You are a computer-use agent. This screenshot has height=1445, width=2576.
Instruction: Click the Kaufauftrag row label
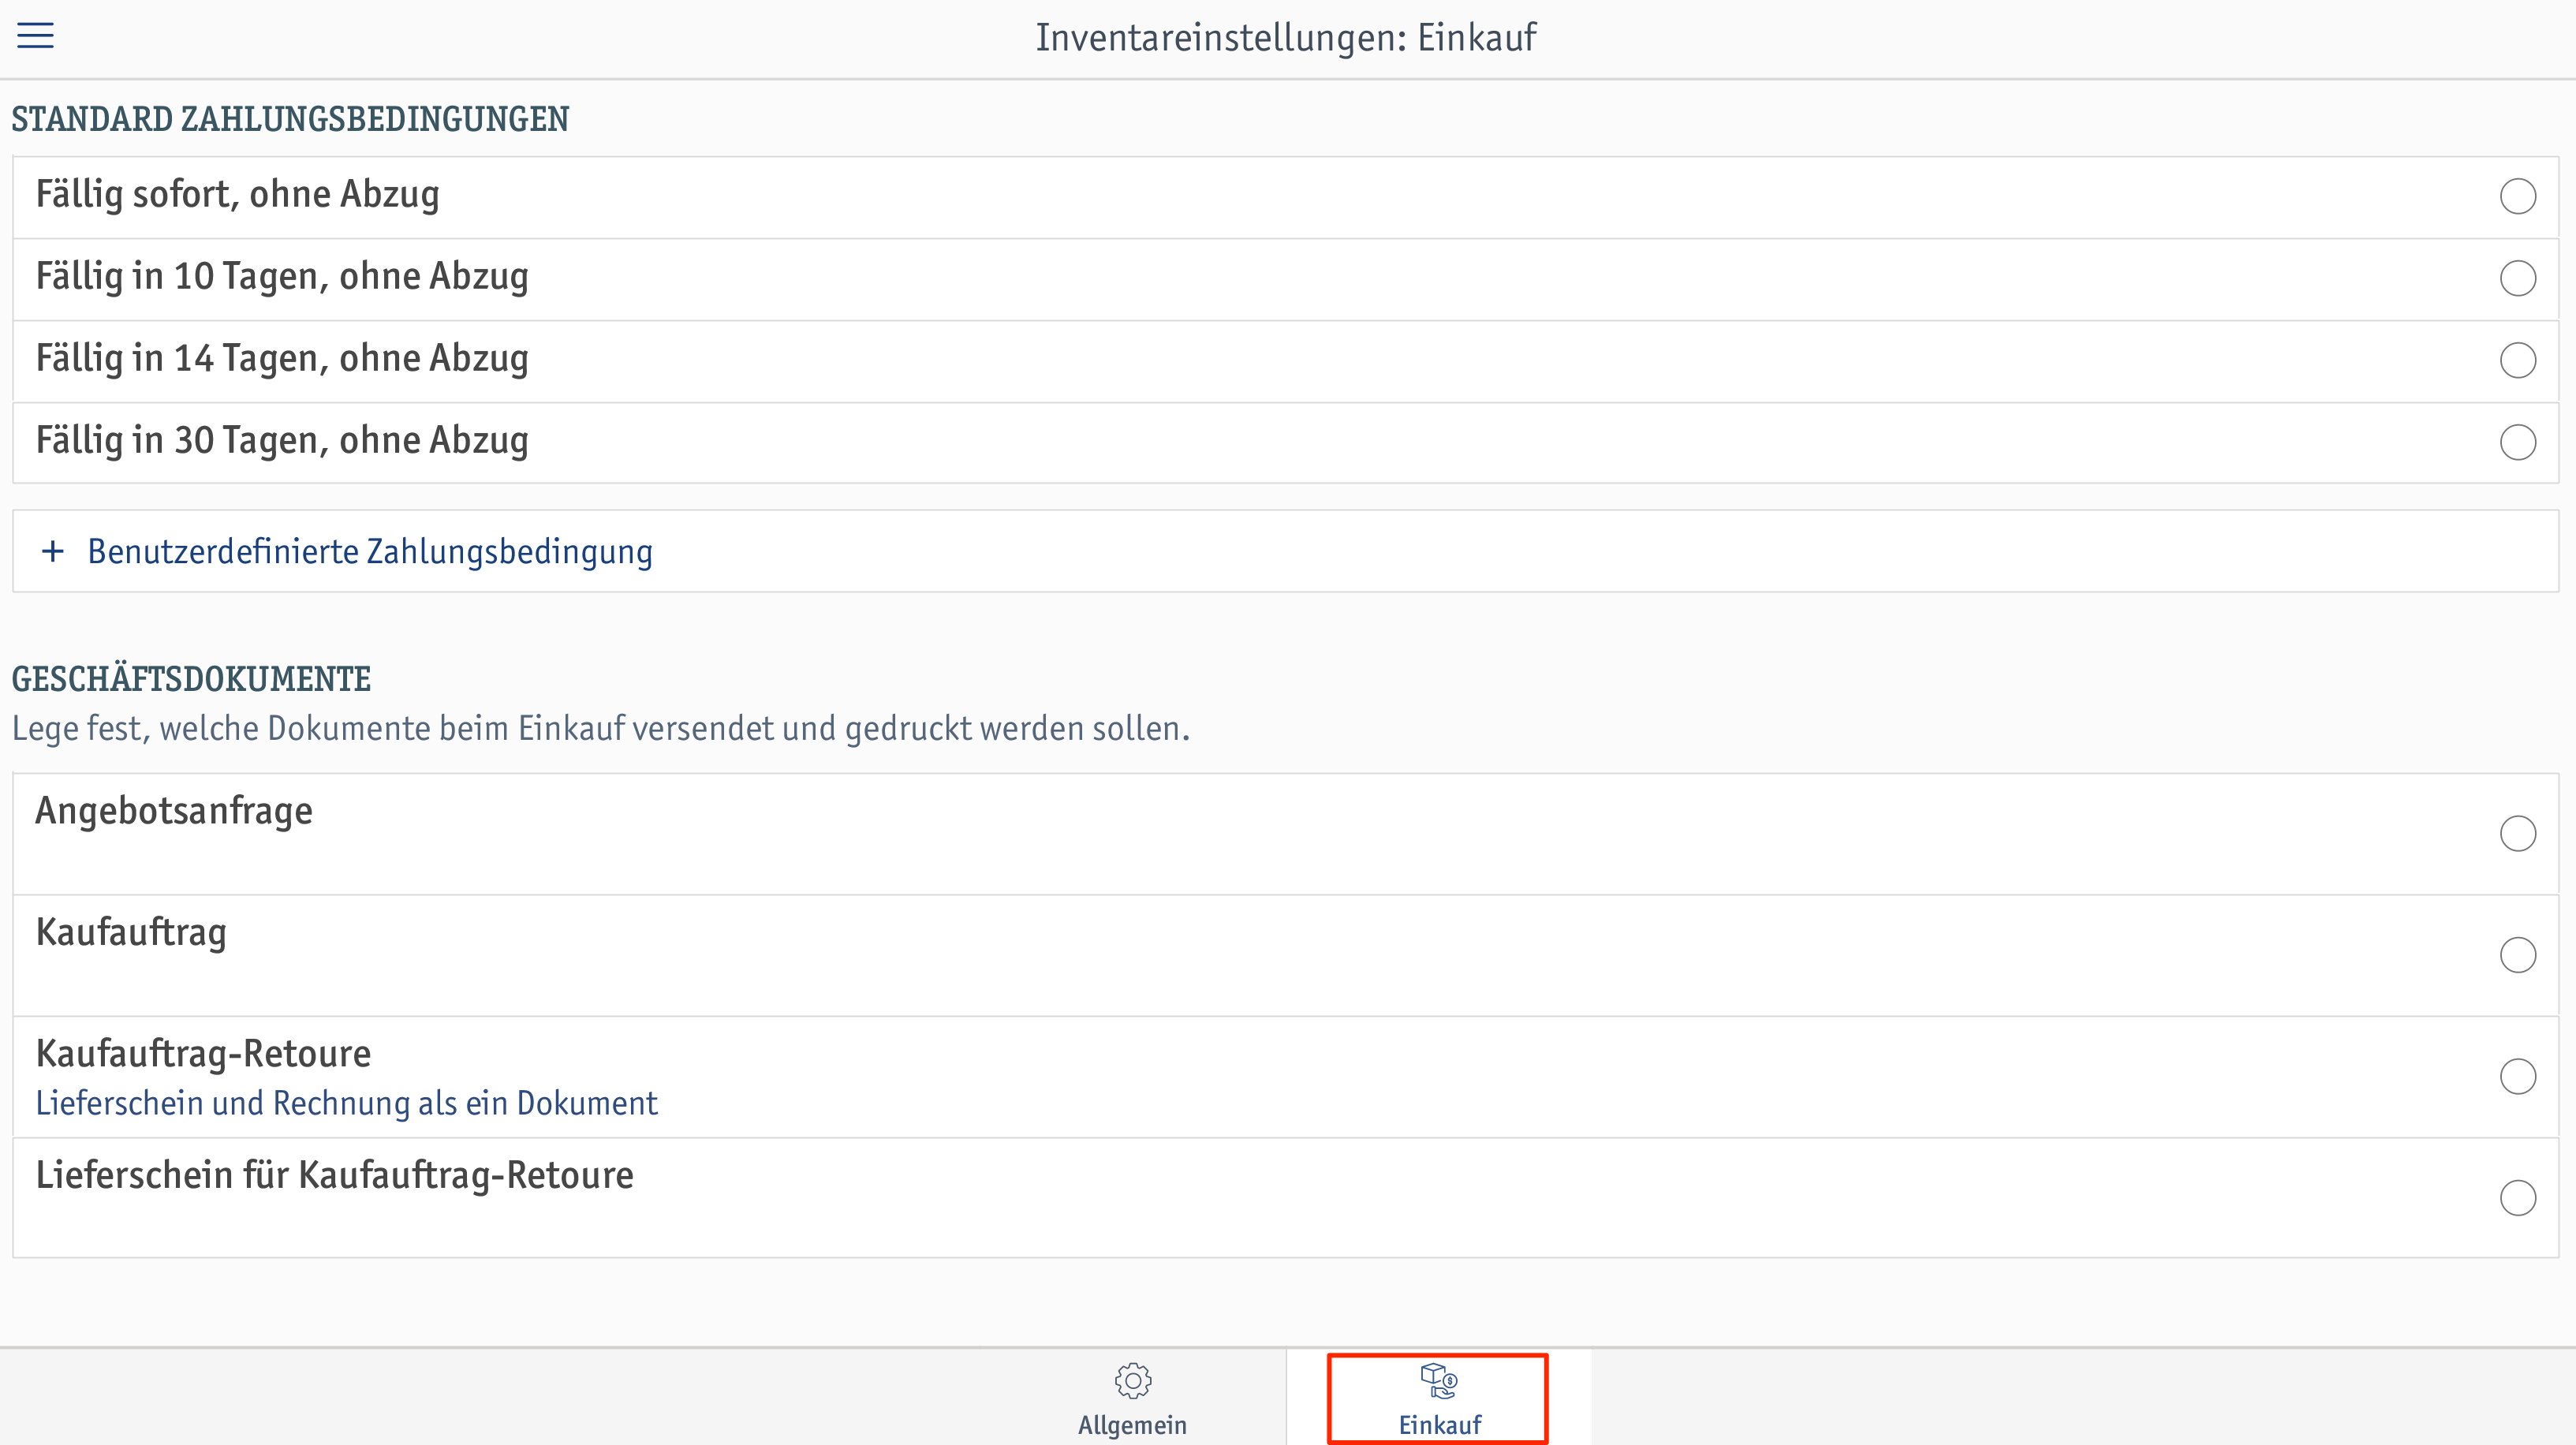click(131, 932)
